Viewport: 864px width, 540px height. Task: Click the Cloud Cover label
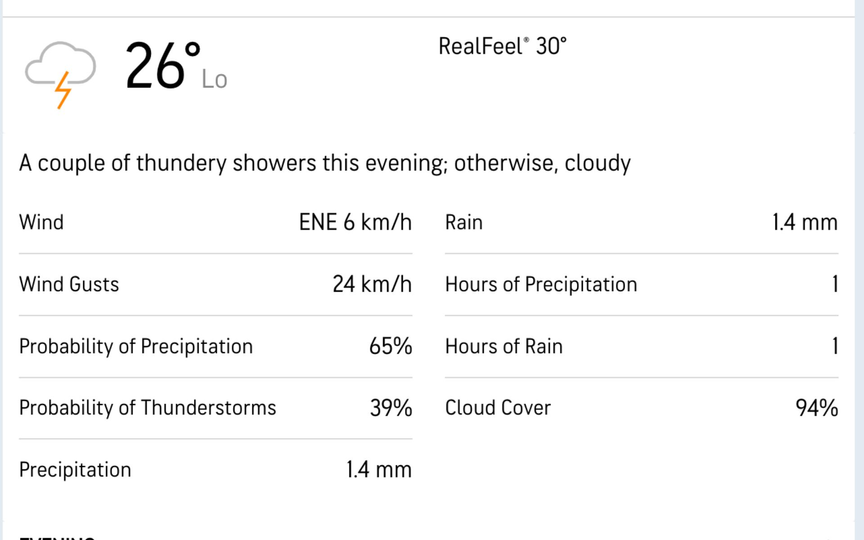(x=498, y=408)
